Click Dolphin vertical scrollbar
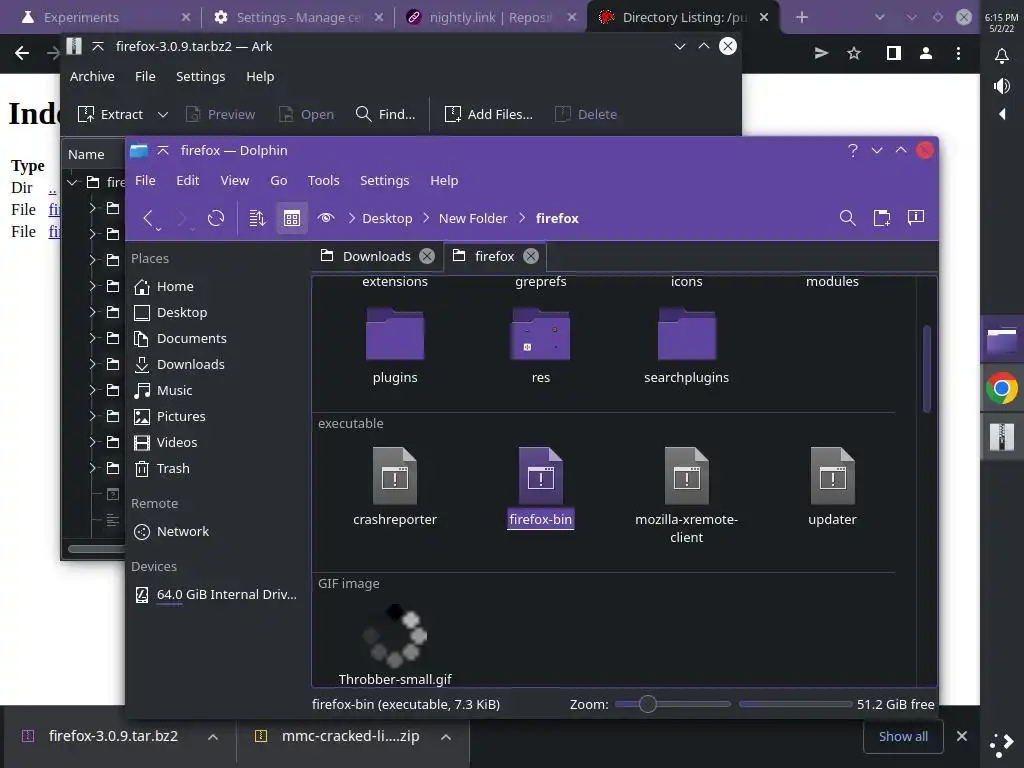Viewport: 1024px width, 768px height. click(x=927, y=369)
